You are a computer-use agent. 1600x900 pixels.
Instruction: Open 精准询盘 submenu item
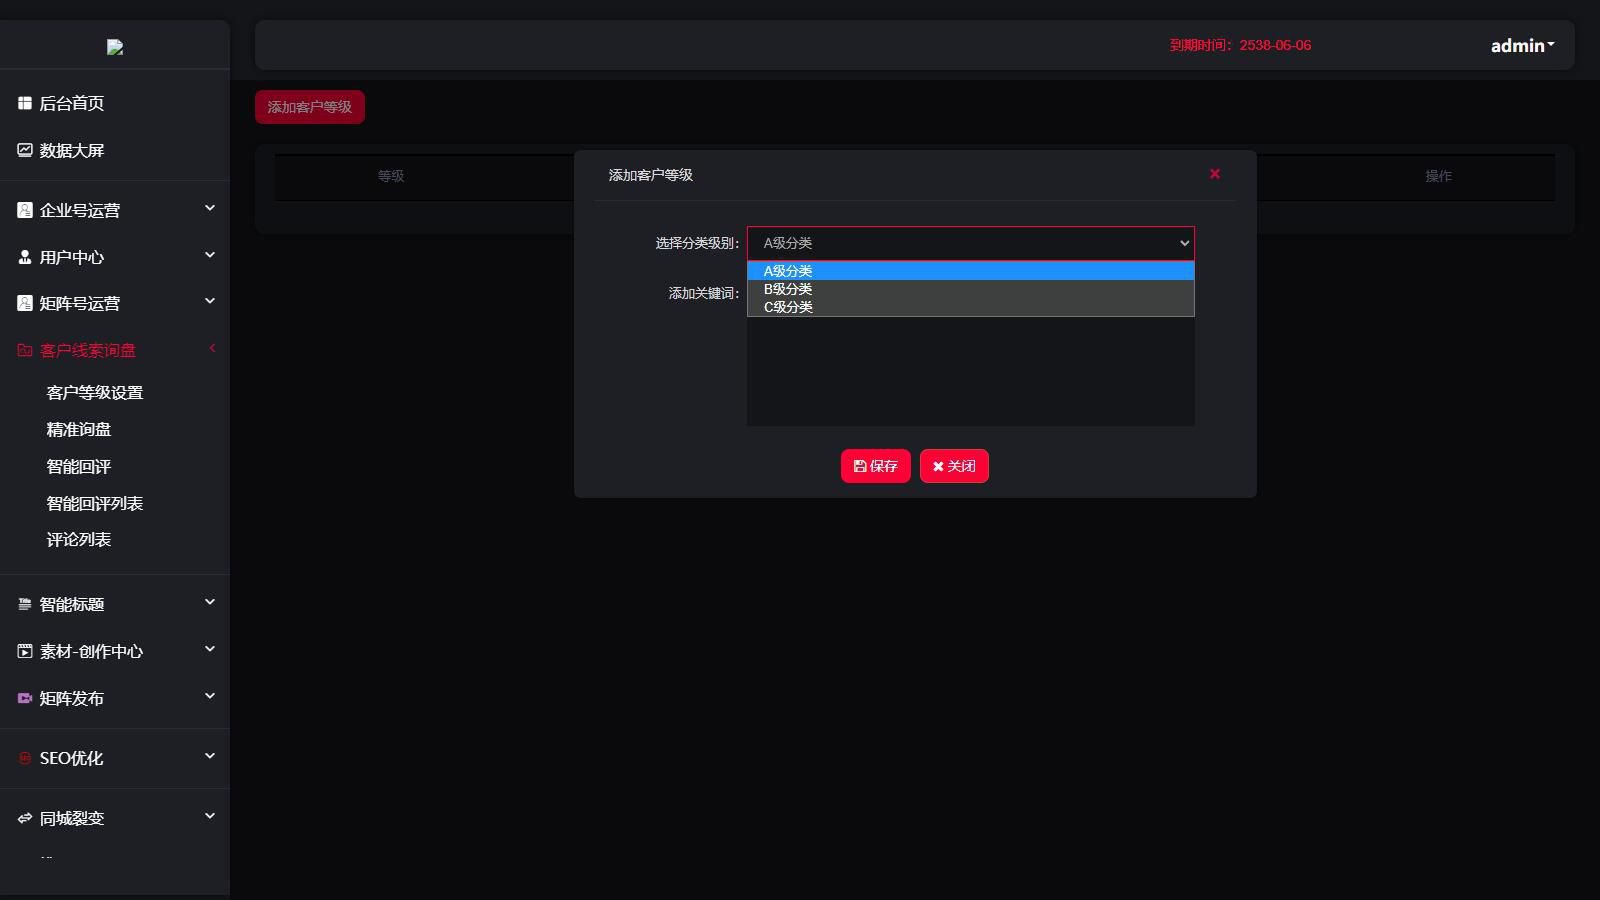tap(79, 430)
